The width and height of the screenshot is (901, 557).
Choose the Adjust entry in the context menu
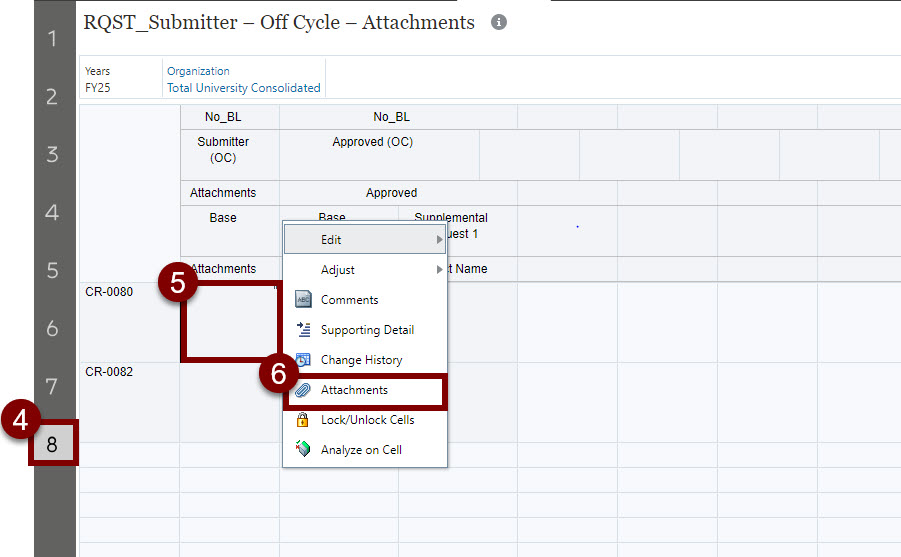(x=337, y=270)
